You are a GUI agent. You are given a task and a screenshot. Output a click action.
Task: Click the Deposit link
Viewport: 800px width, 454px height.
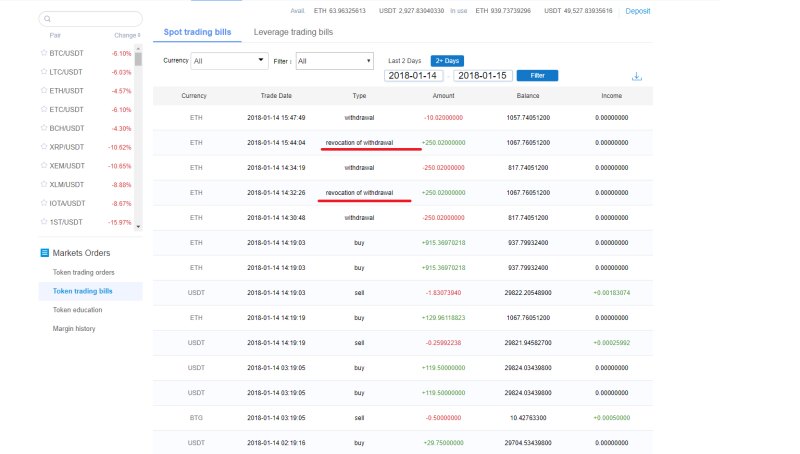click(637, 11)
